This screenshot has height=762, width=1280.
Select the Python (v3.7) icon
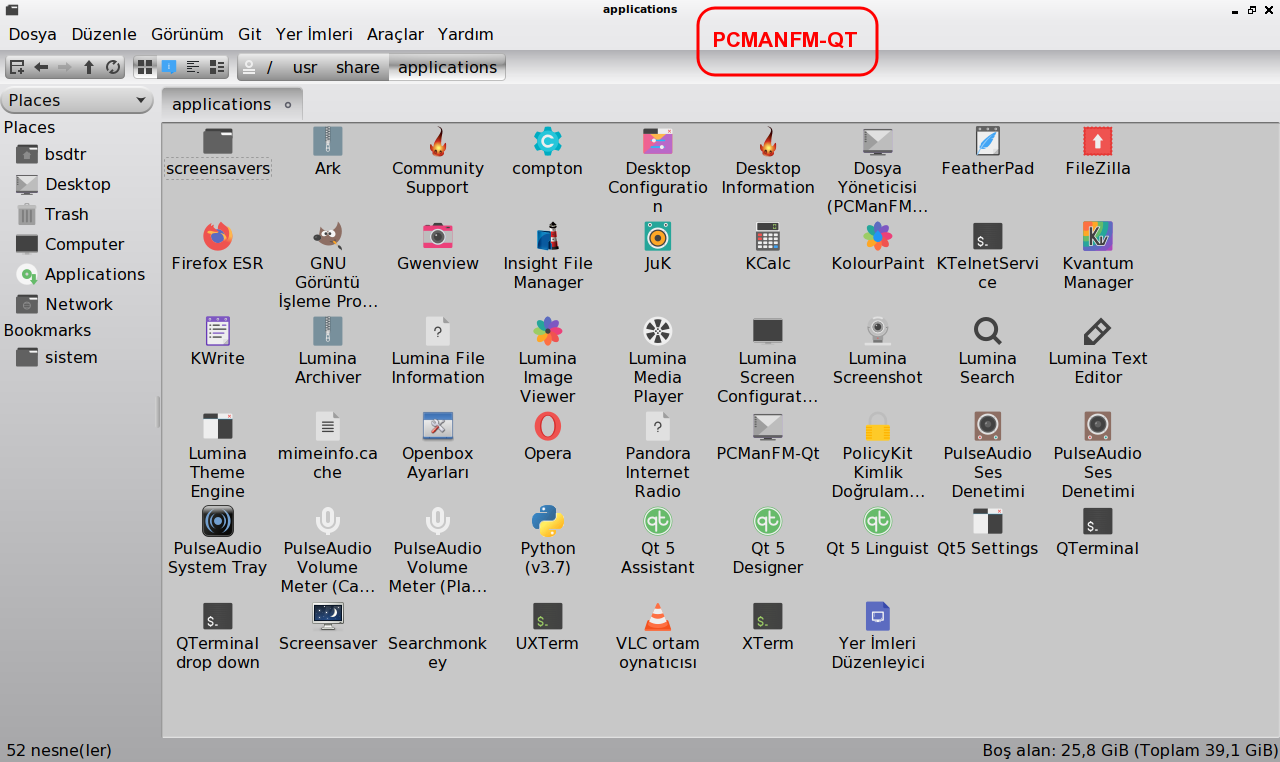click(547, 521)
